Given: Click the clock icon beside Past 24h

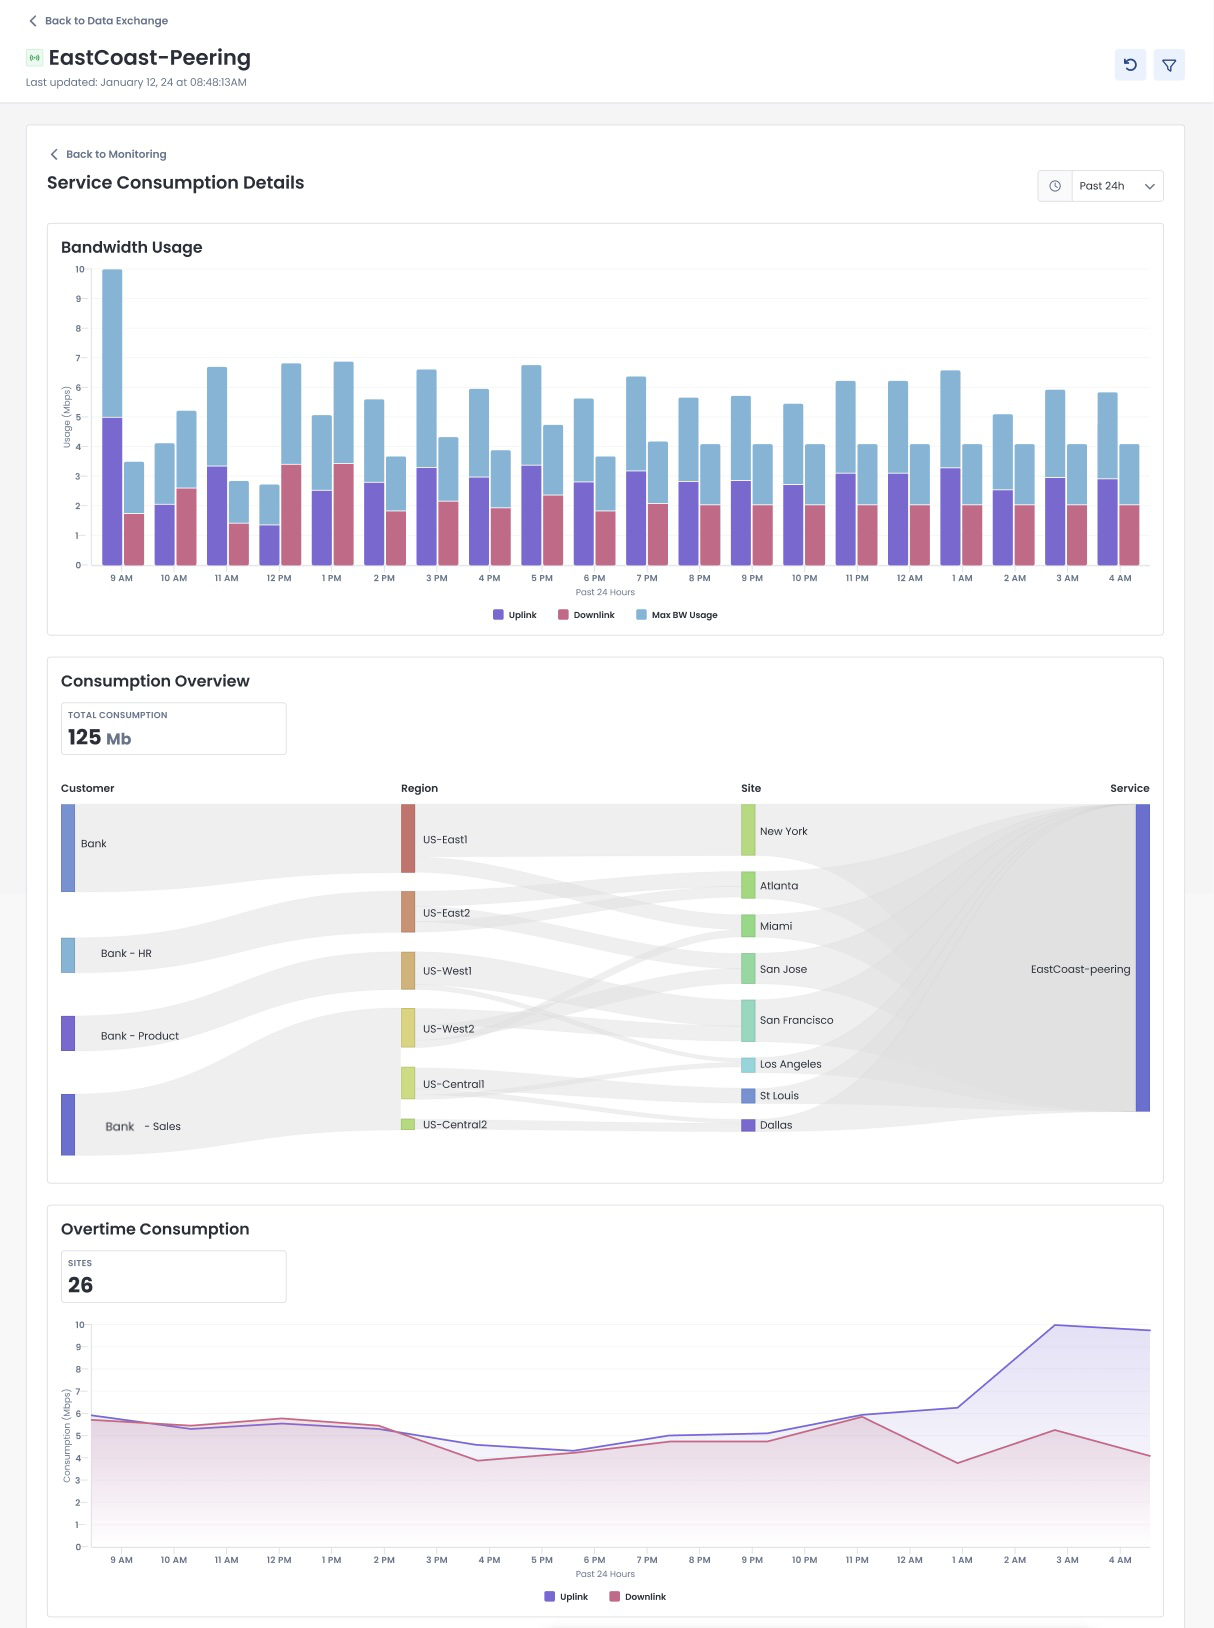Looking at the screenshot, I should (x=1055, y=186).
